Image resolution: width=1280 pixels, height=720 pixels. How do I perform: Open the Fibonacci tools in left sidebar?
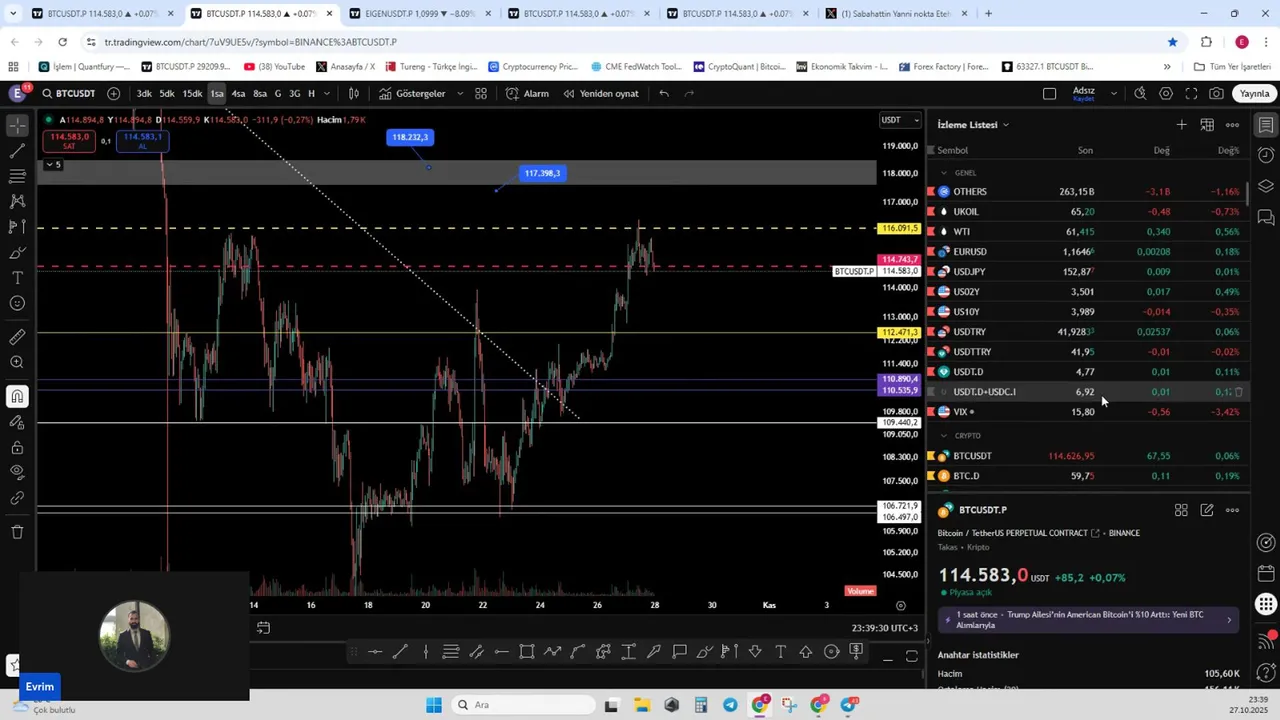(x=17, y=176)
